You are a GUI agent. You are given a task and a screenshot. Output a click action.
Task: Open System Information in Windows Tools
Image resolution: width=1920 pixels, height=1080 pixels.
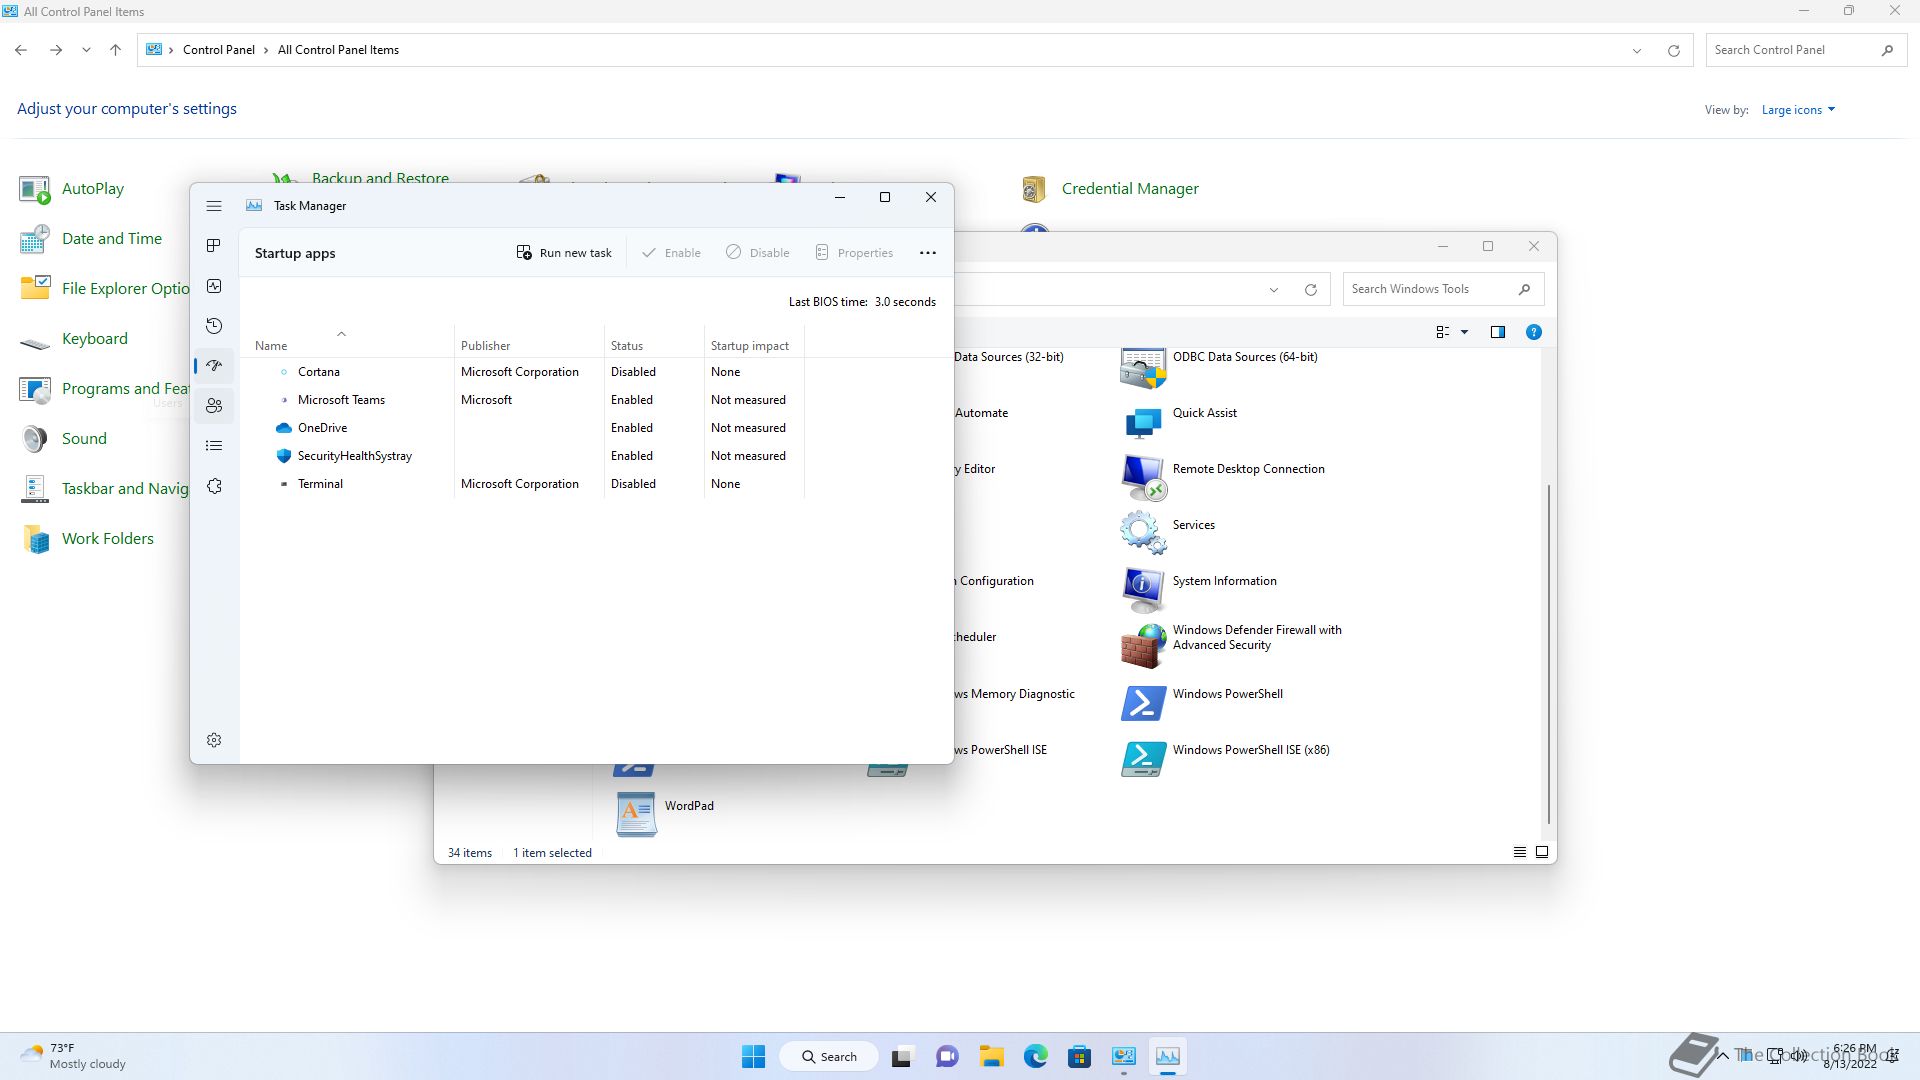(1199, 591)
